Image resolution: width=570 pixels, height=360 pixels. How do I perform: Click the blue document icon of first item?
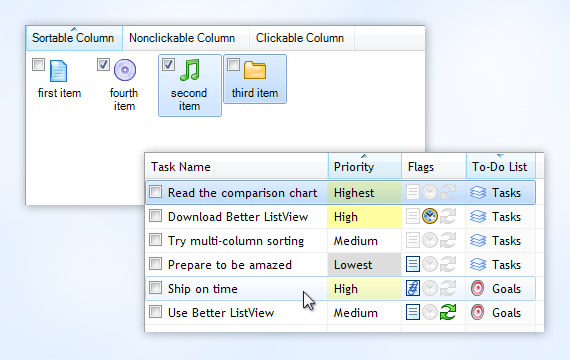[59, 71]
